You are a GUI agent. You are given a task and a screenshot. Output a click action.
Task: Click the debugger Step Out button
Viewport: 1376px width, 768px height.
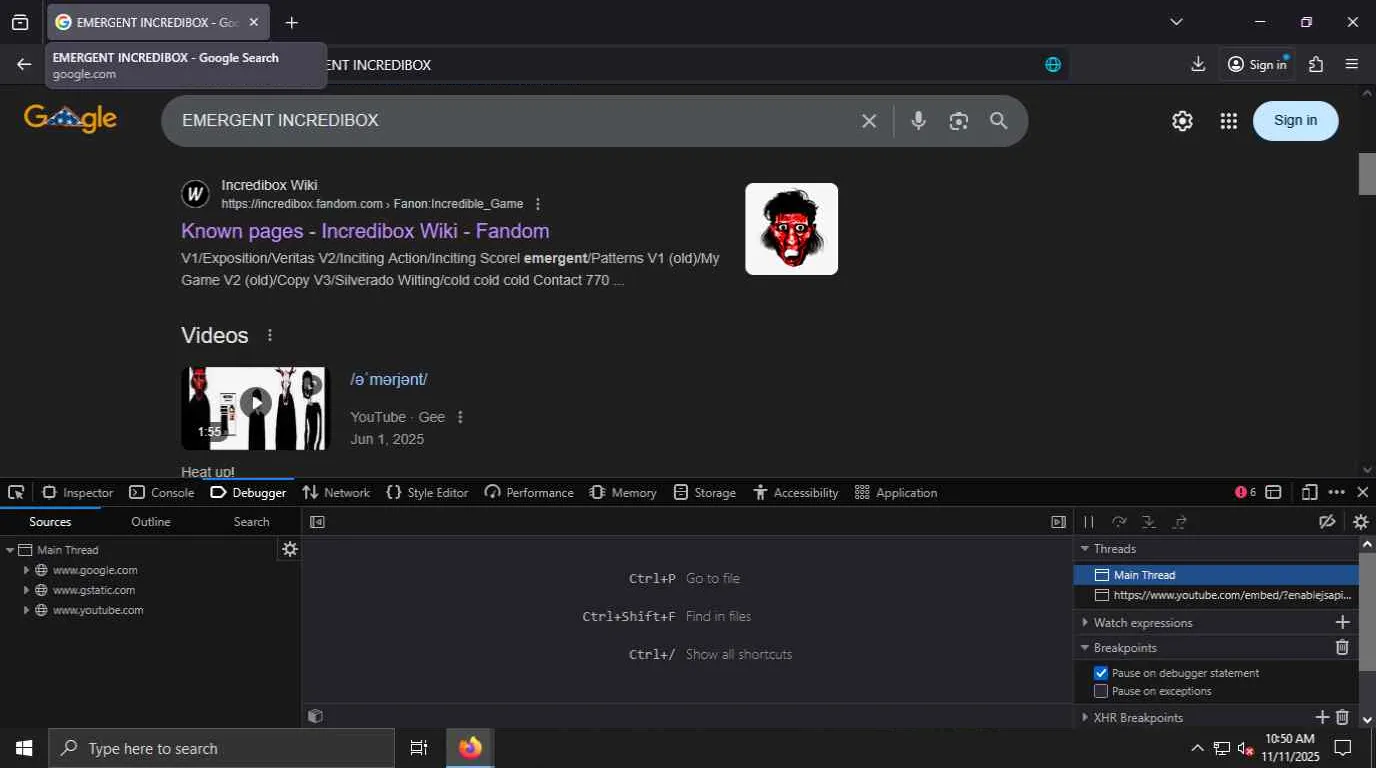pos(1180,522)
